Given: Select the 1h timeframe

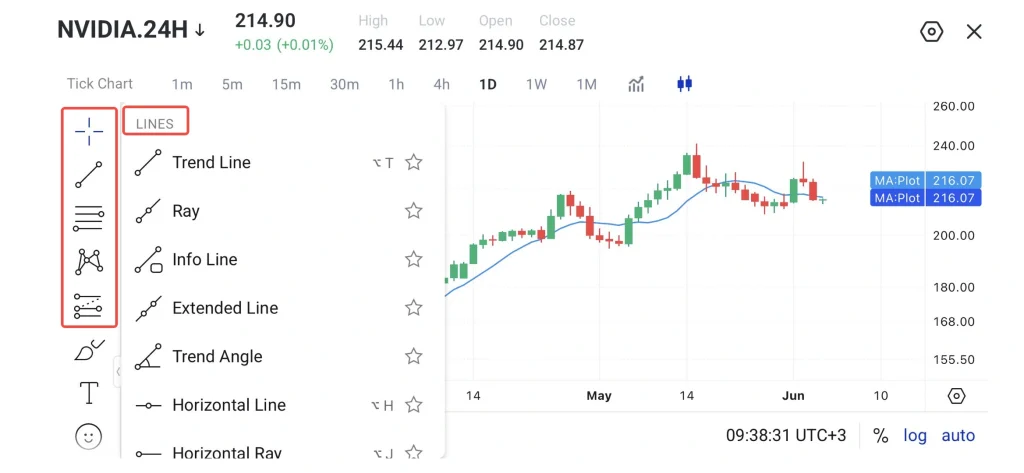Looking at the screenshot, I should tap(396, 84).
